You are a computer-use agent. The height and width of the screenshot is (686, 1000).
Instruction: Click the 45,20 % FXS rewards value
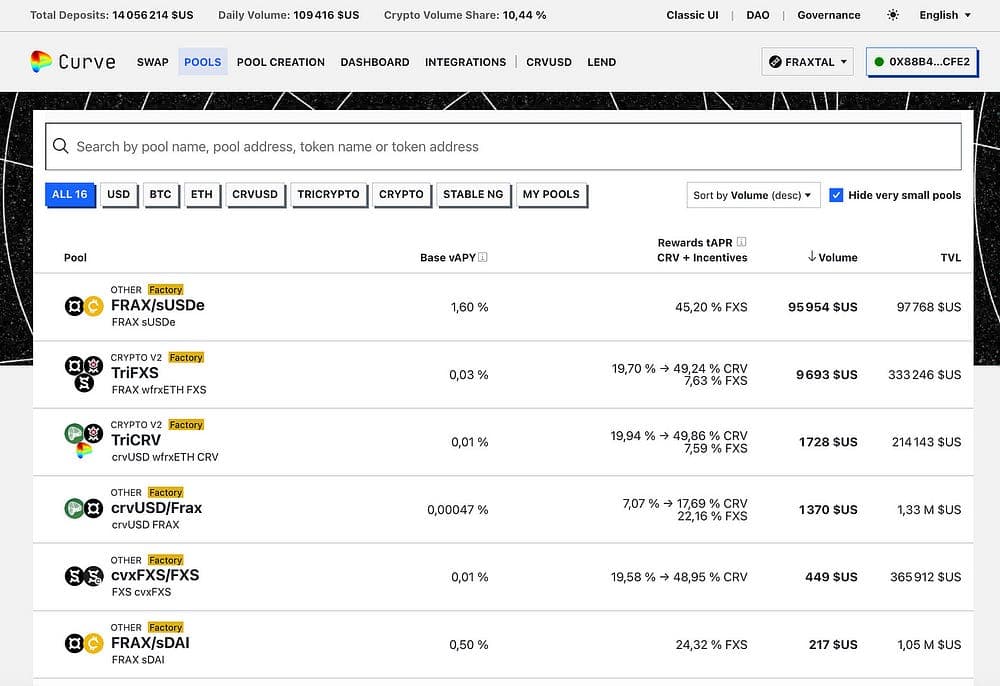click(x=711, y=307)
